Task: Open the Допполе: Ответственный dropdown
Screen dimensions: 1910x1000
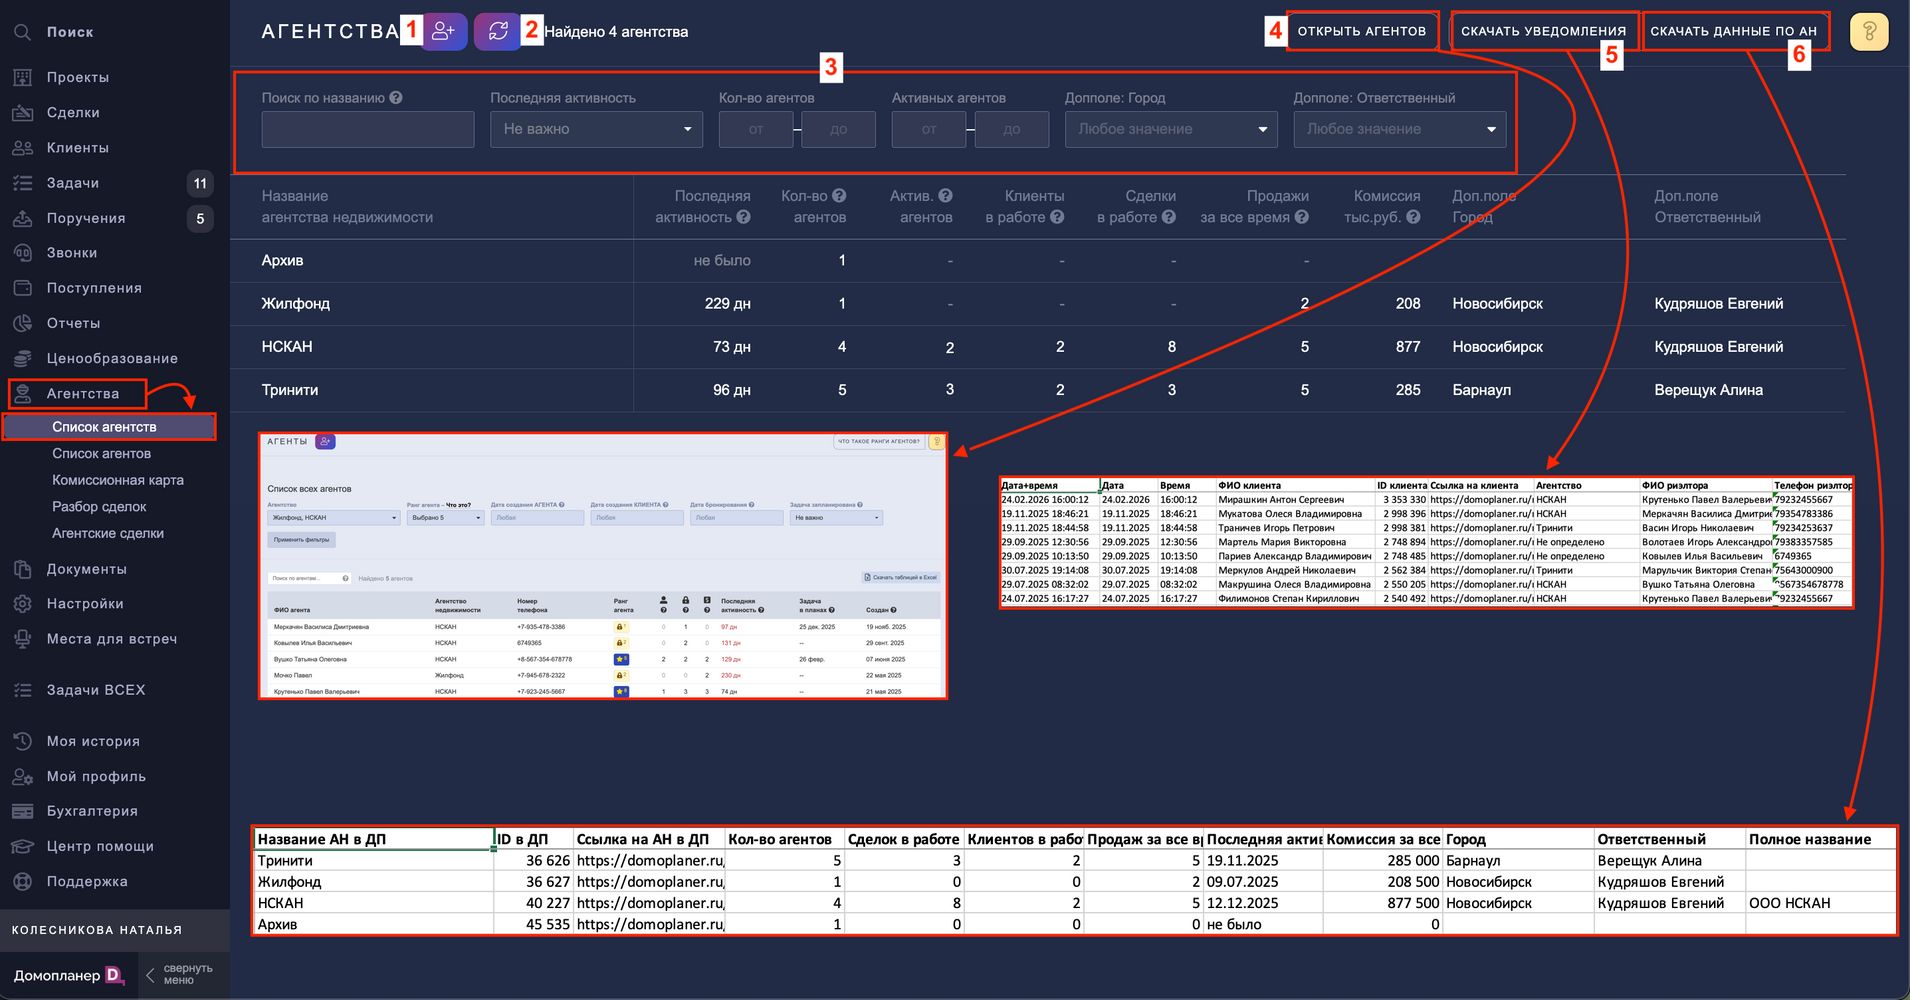Action: (x=1399, y=129)
